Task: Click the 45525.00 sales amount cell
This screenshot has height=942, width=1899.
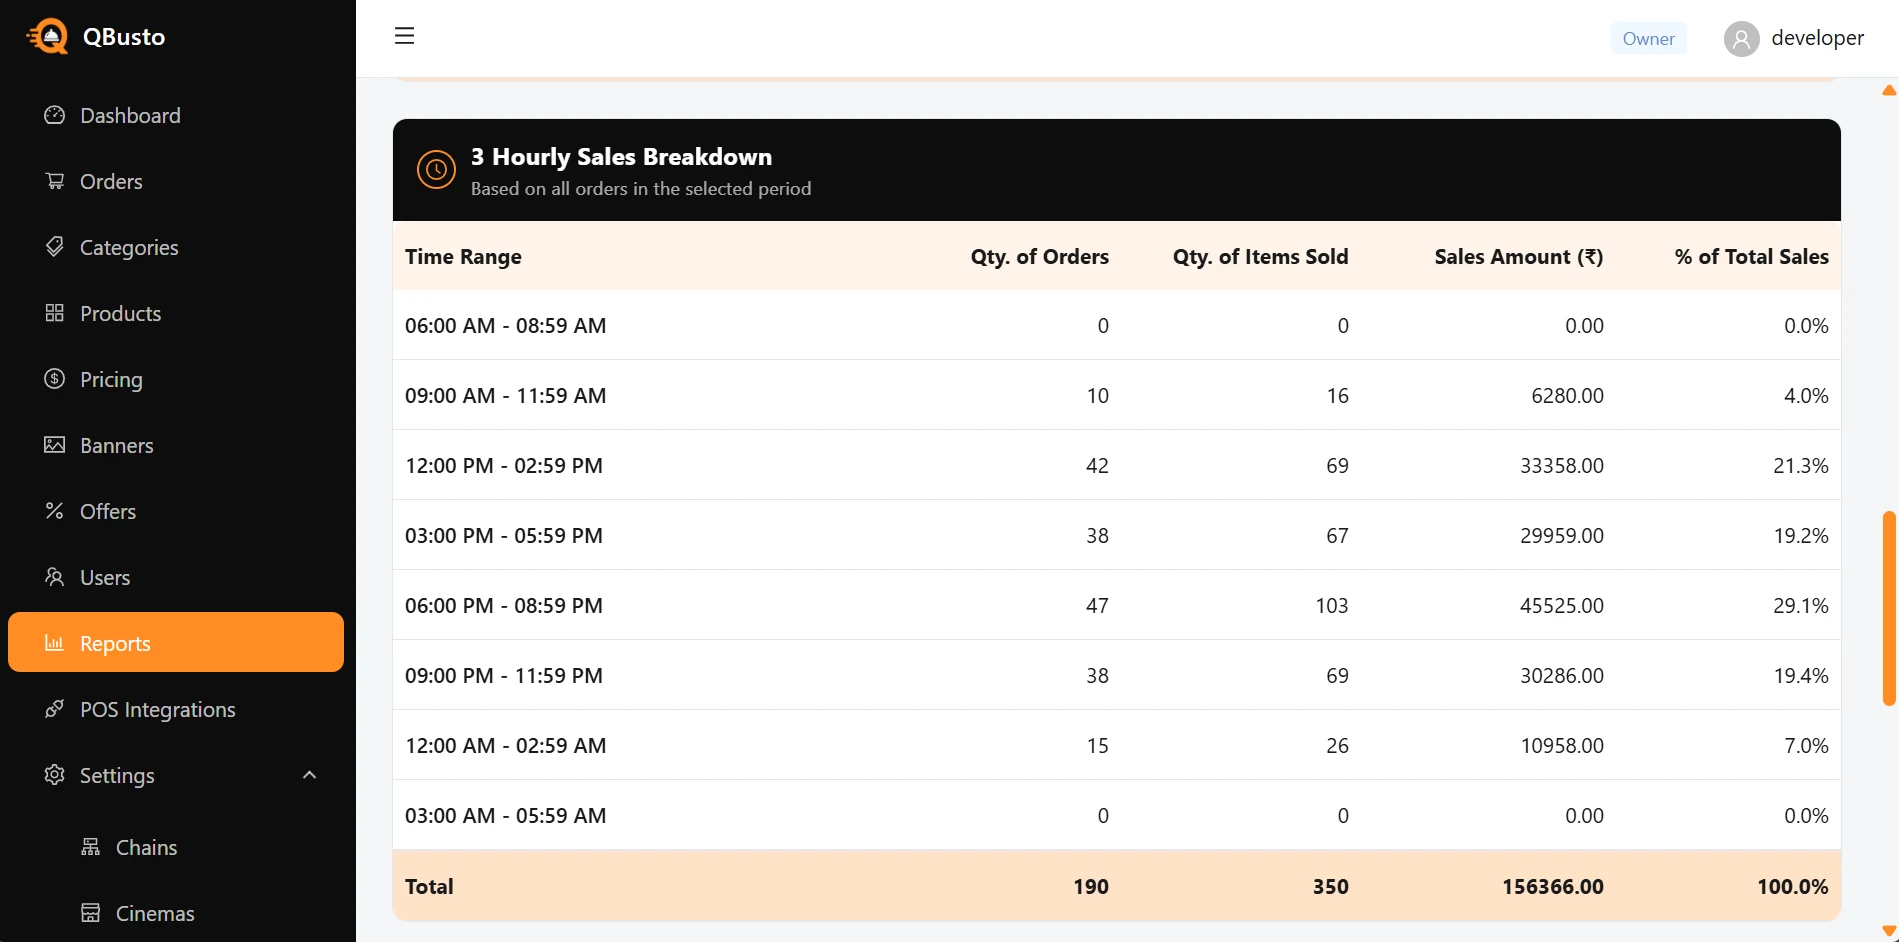Action: [1561, 605]
